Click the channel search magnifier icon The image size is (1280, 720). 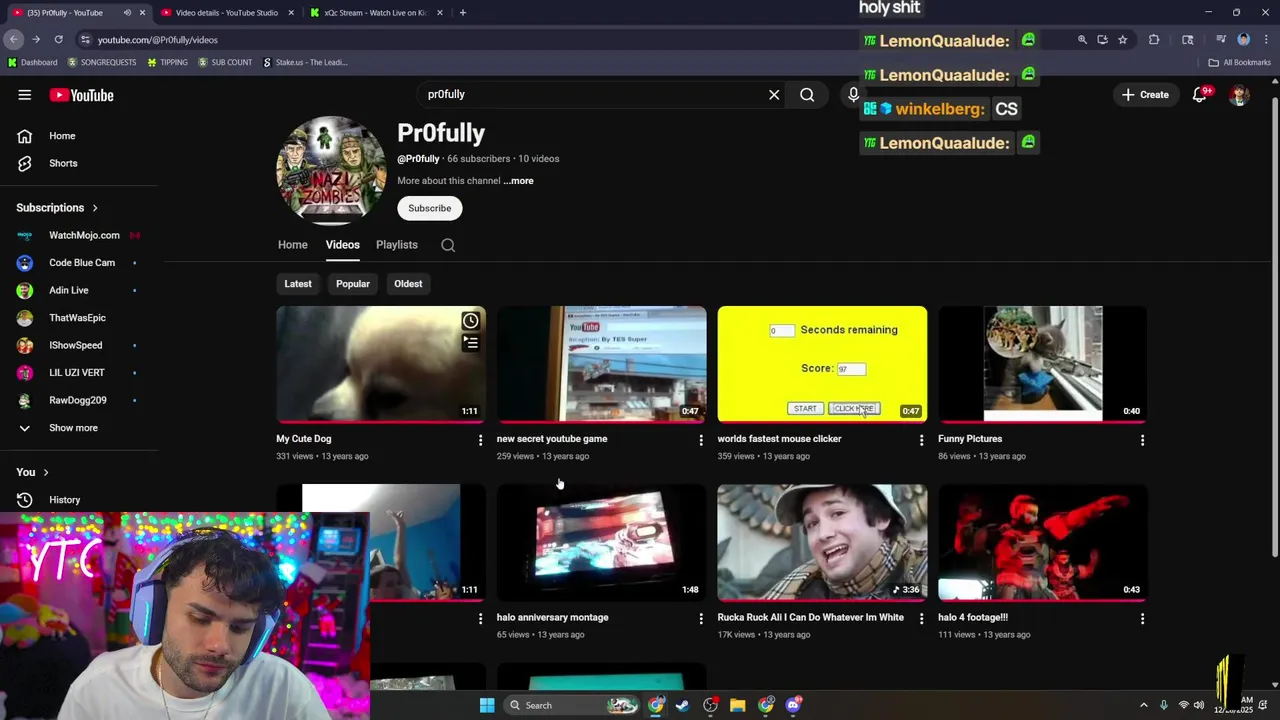(448, 245)
